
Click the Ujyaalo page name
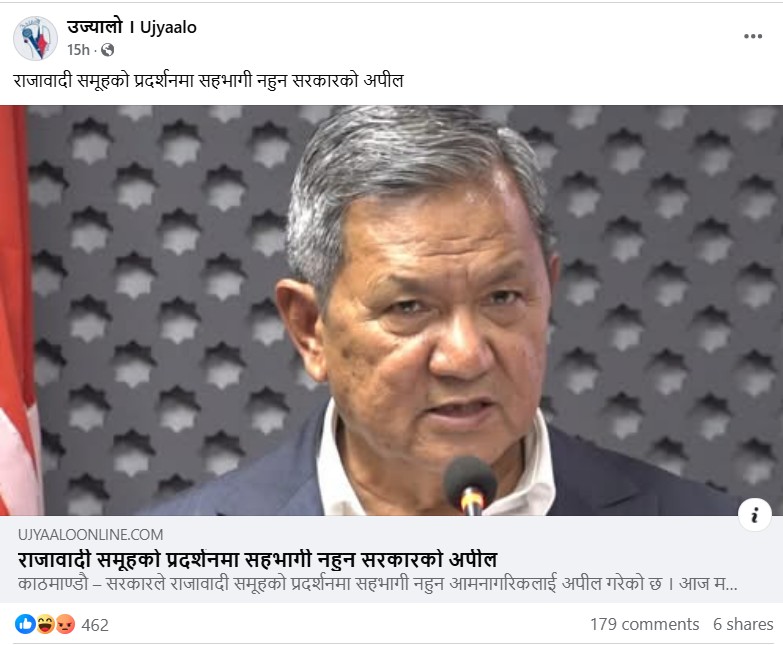pos(132,27)
